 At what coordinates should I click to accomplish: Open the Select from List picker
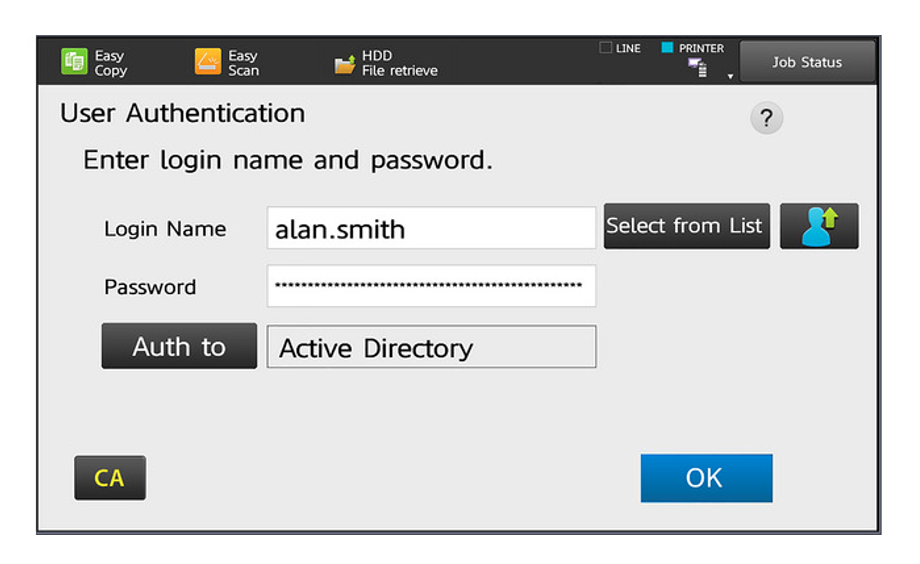point(686,226)
